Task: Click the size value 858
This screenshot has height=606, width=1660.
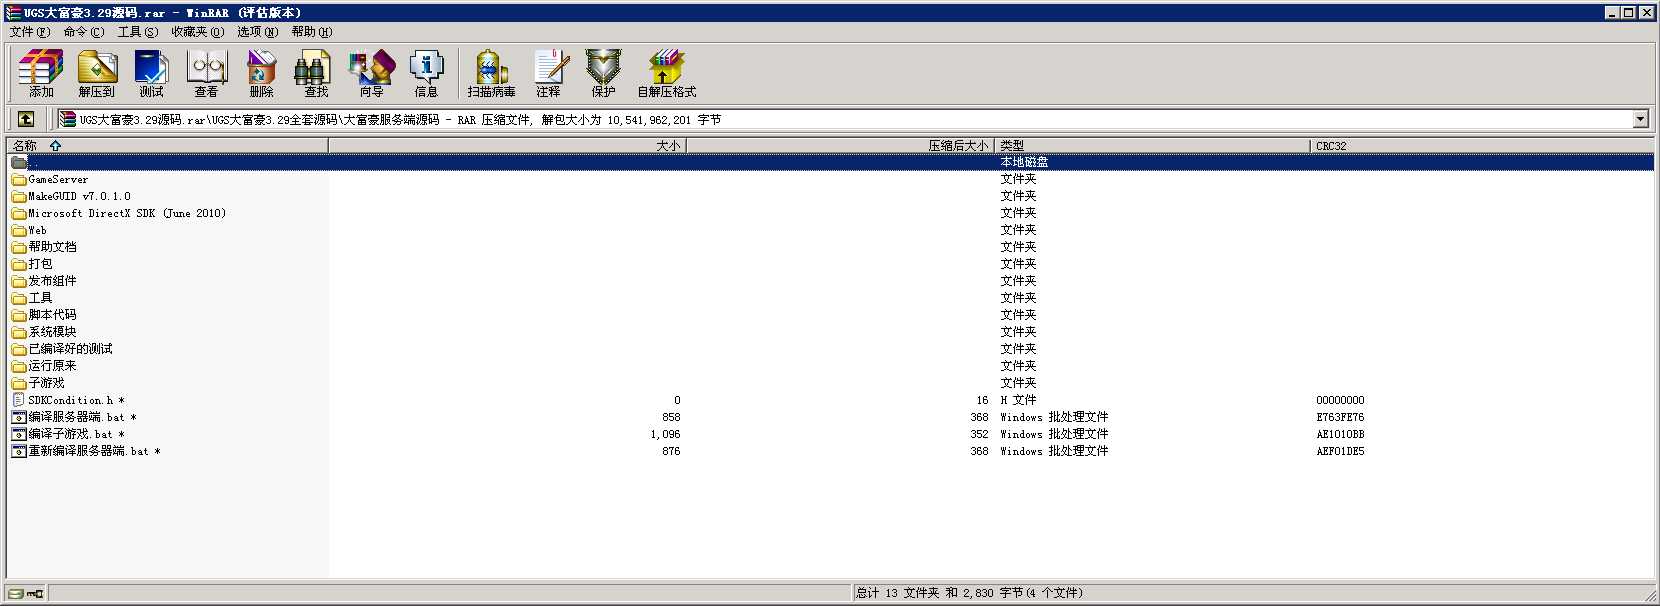Action: pyautogui.click(x=671, y=417)
